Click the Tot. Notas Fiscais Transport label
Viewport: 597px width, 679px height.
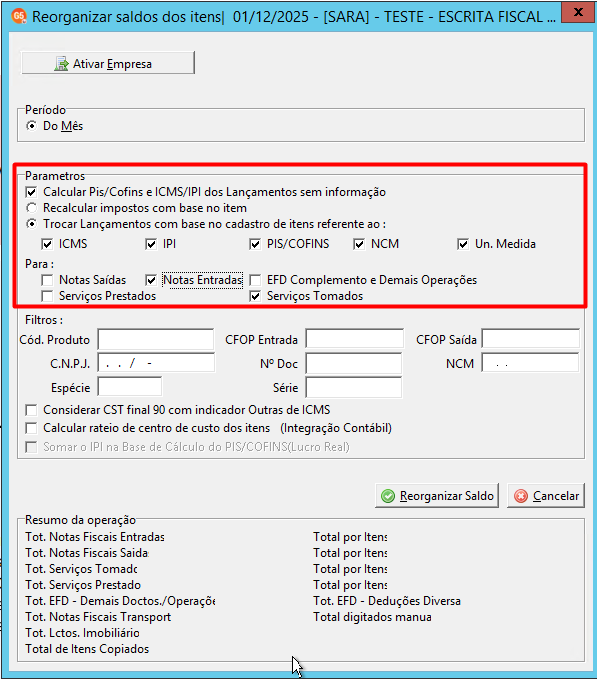[x=98, y=617]
